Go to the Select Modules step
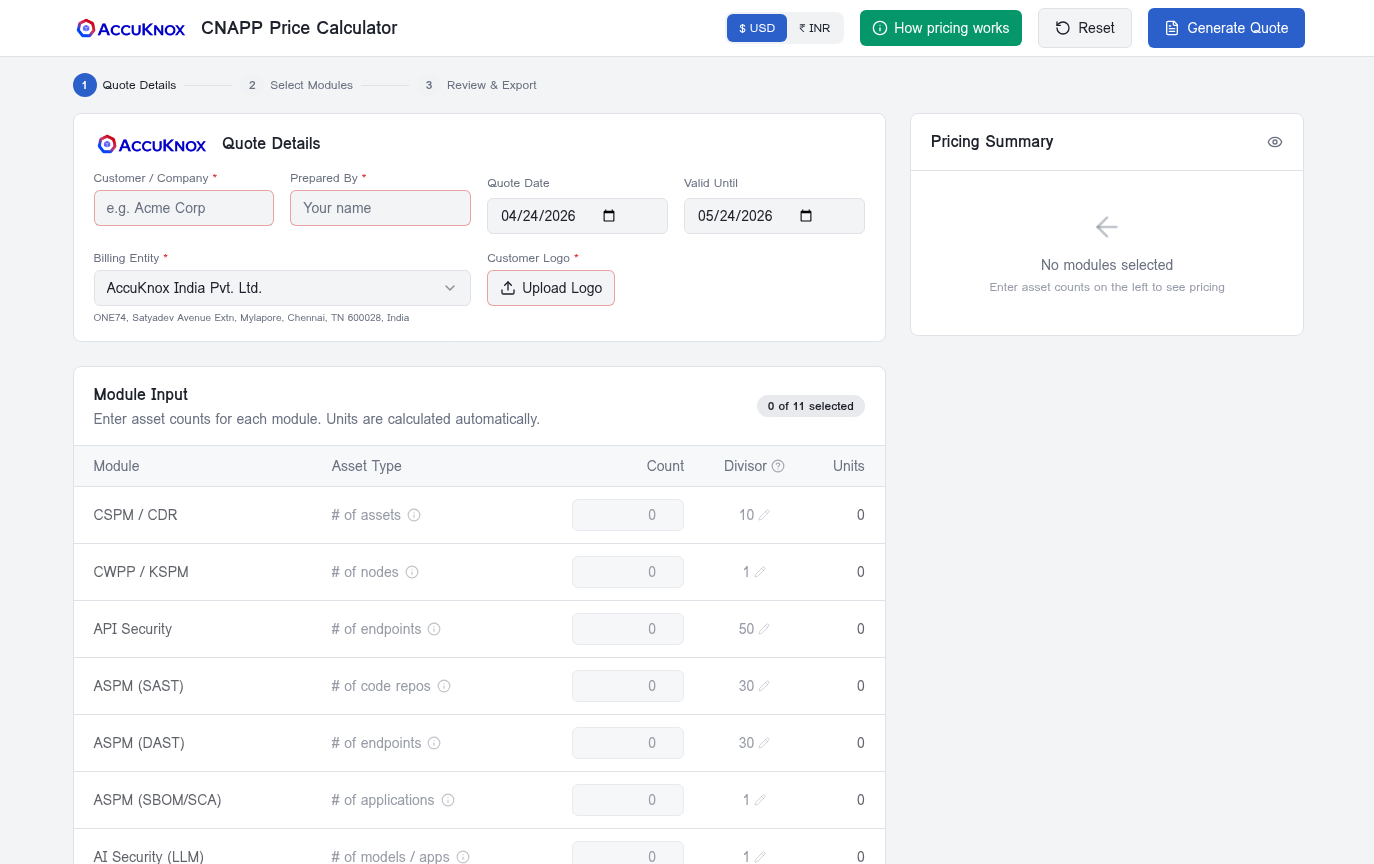This screenshot has height=864, width=1374. 301,85
